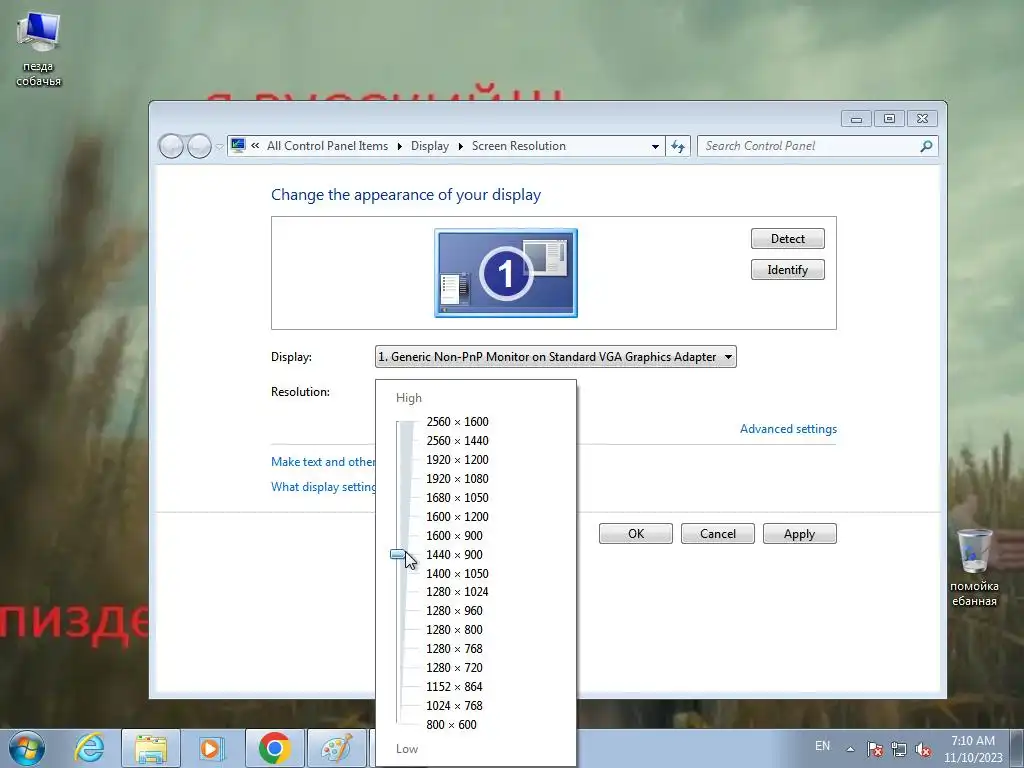Choose 800 × 600 resolution
This screenshot has width=1024, height=768.
451,724
